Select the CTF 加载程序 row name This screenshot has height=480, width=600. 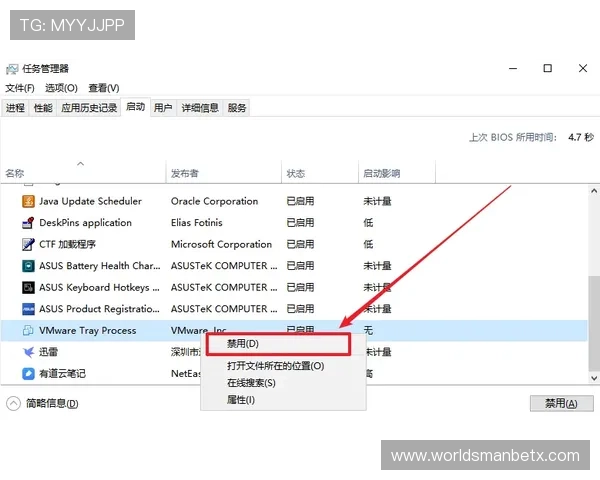click(x=67, y=244)
